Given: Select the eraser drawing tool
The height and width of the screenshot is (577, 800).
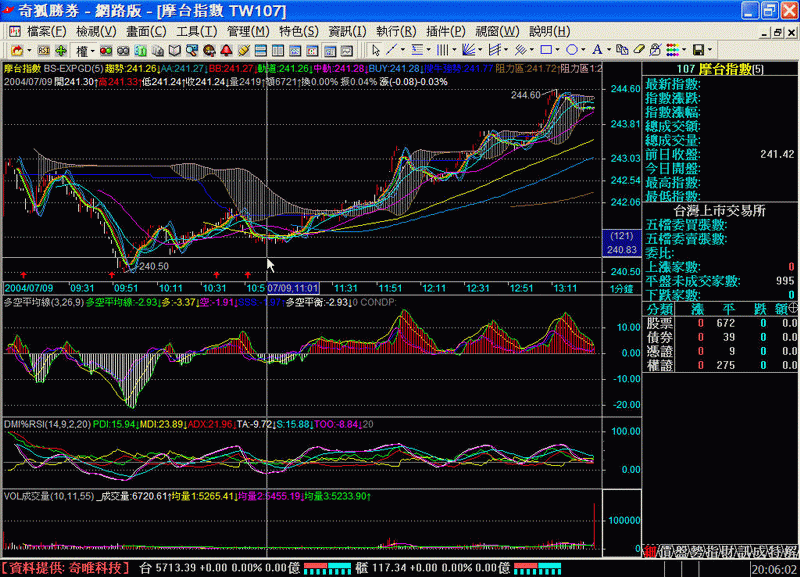Looking at the screenshot, I should pos(639,49).
